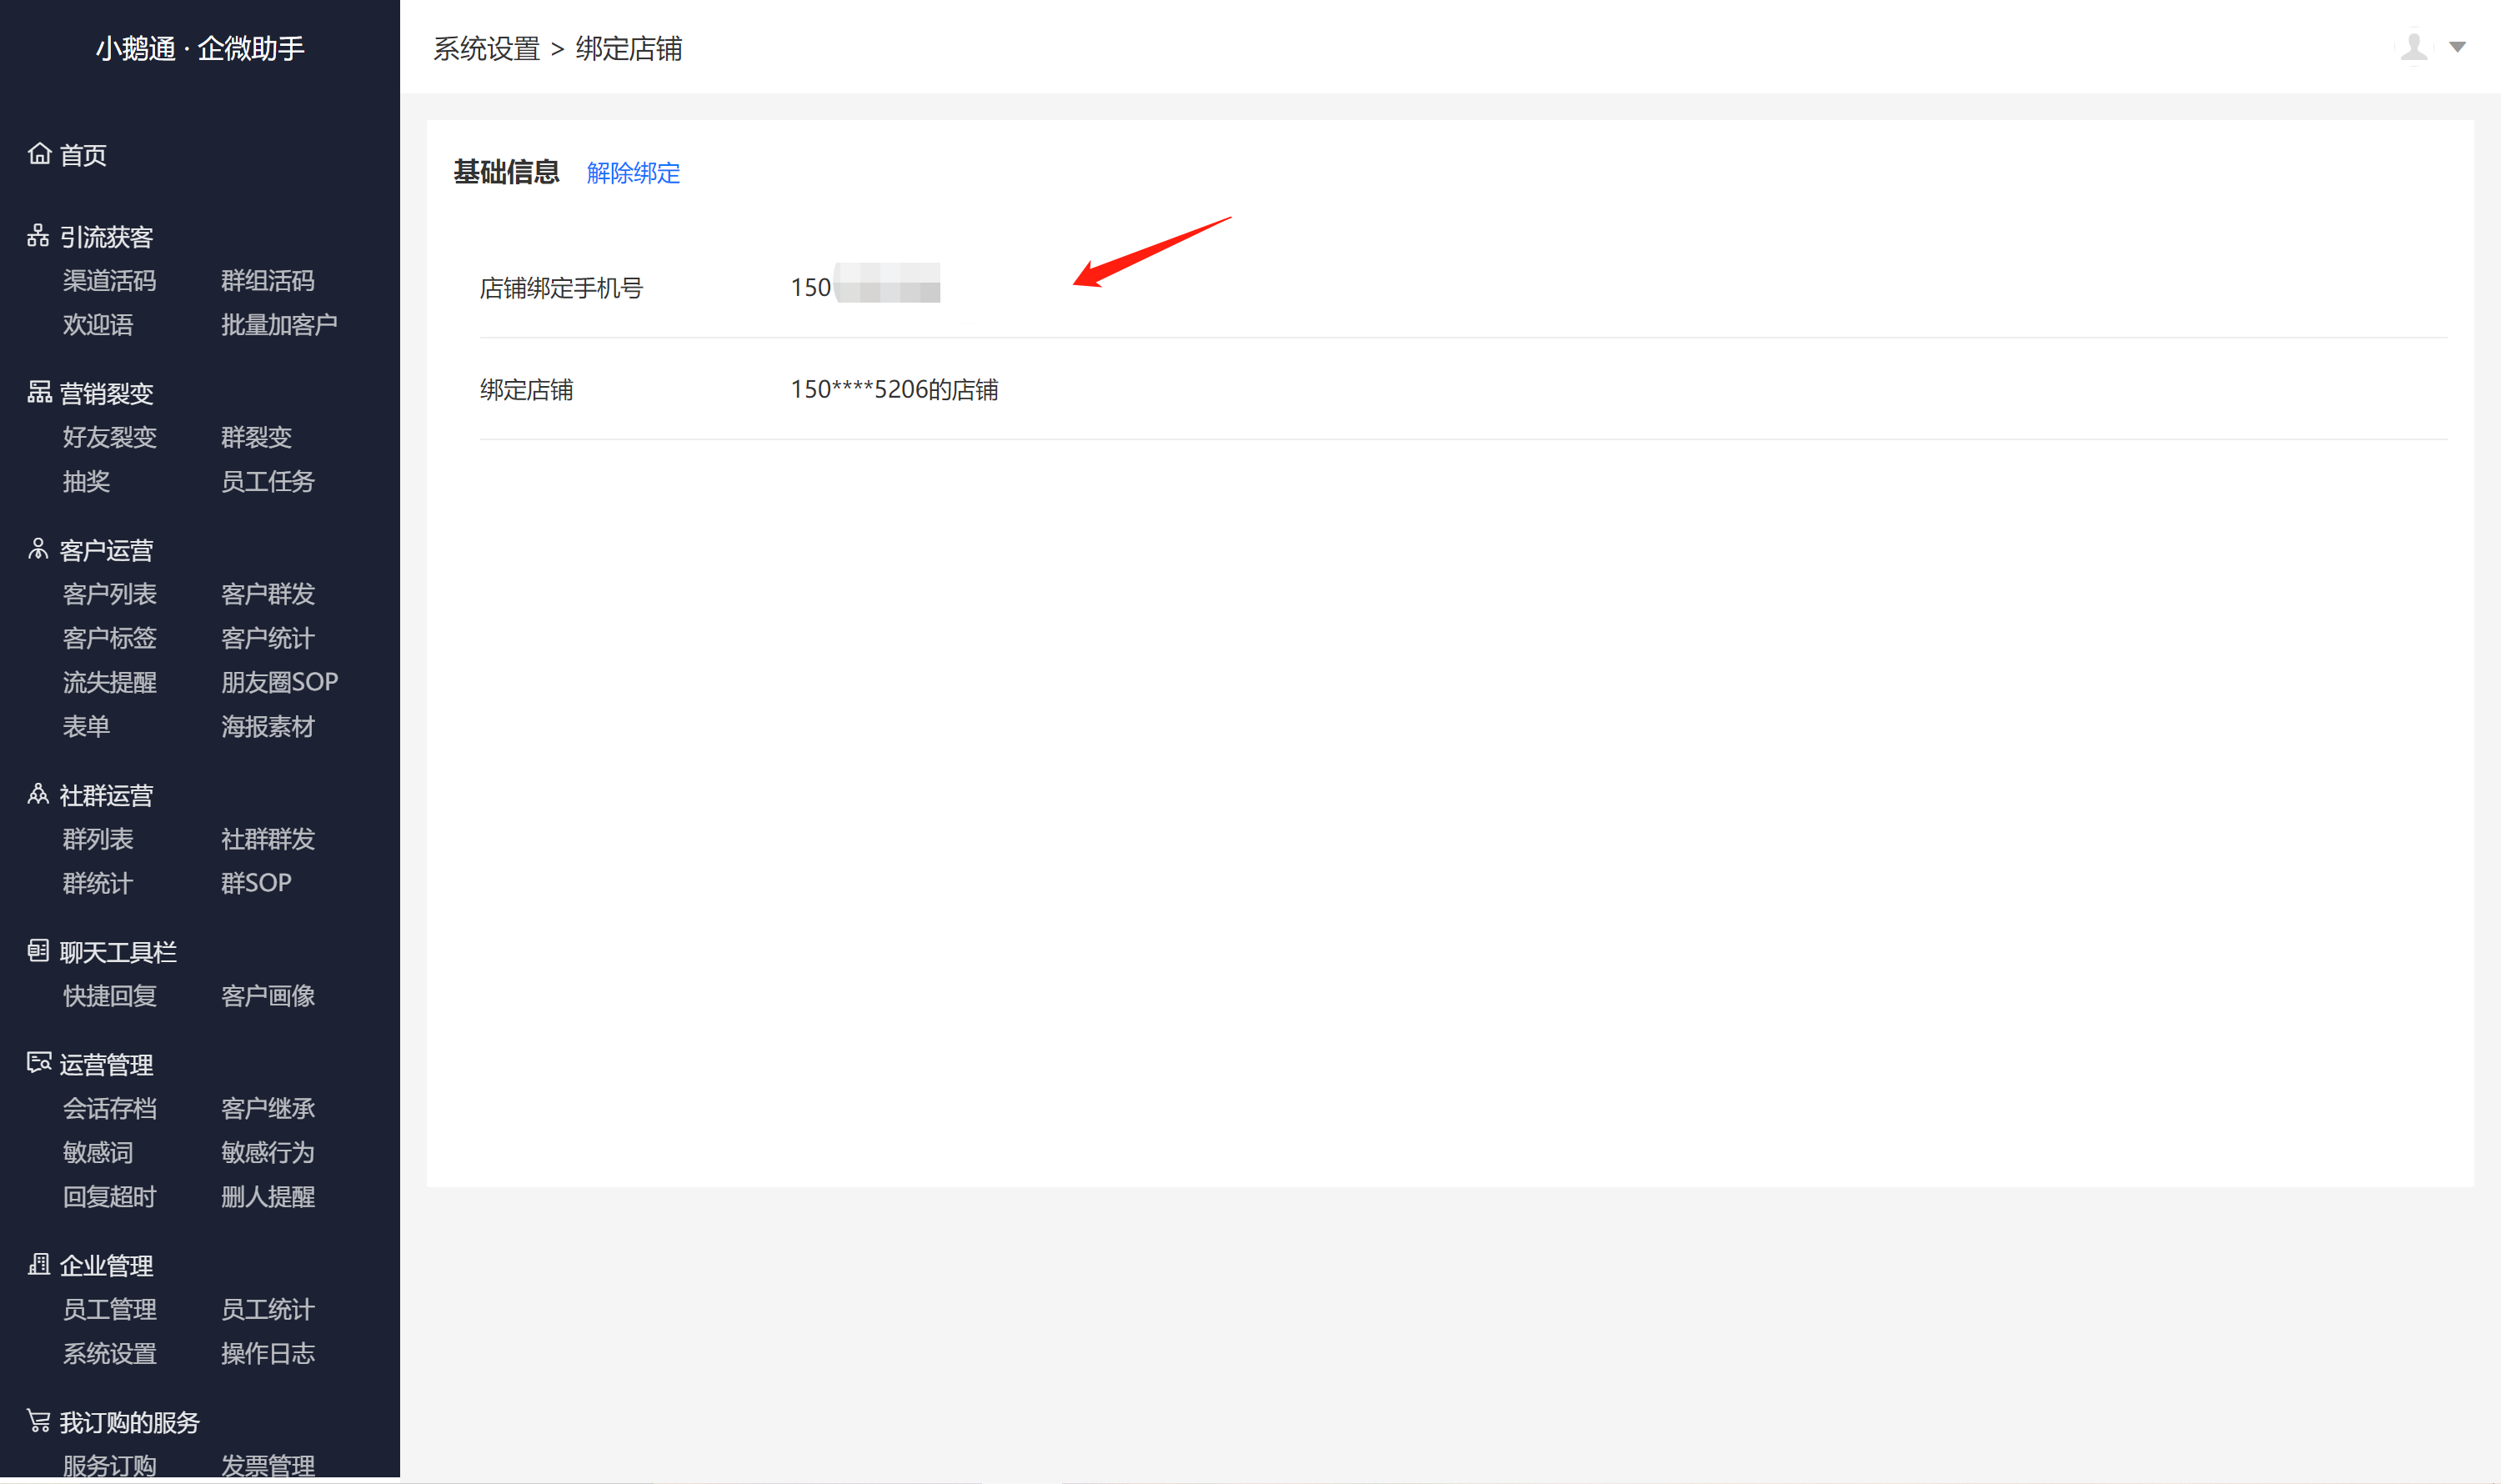Image resolution: width=2501 pixels, height=1484 pixels.
Task: Click the 引流获客 section header
Action: point(106,237)
